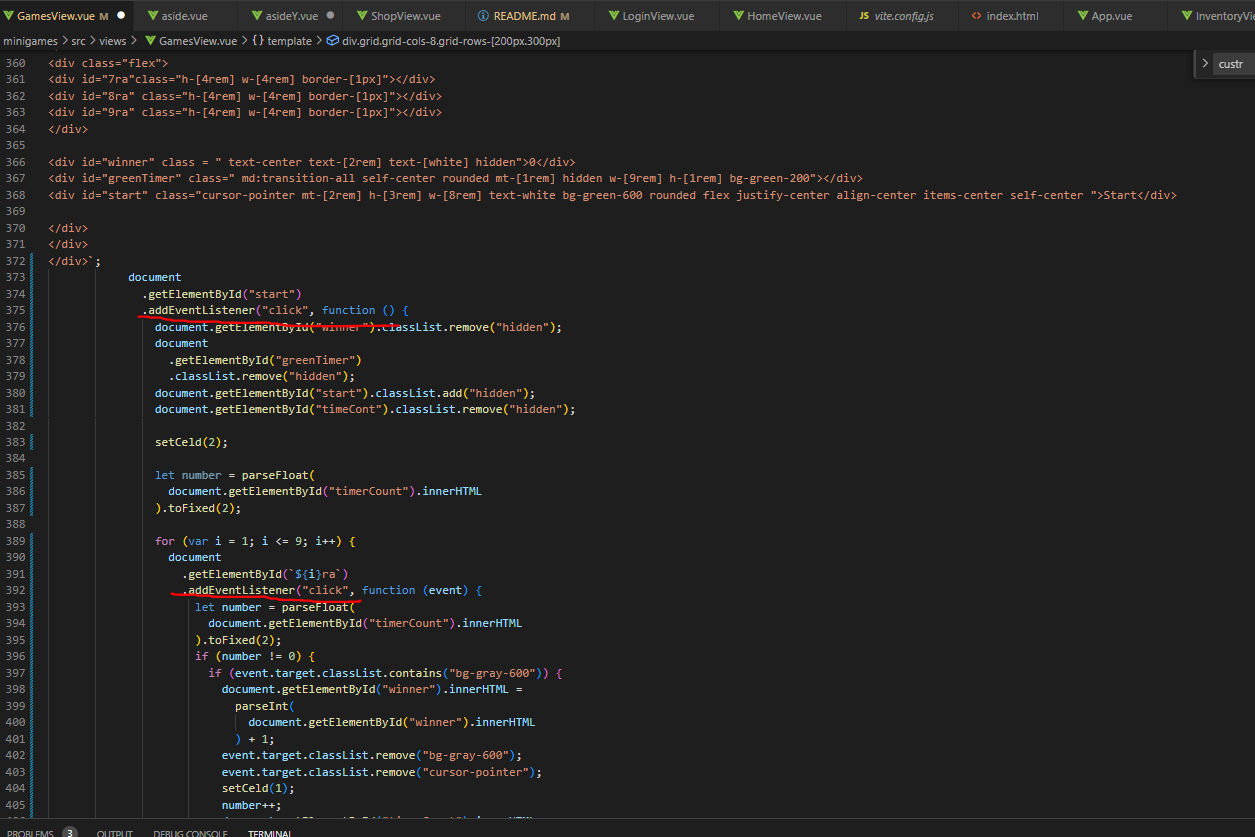Image resolution: width=1255 pixels, height=837 pixels.
Task: Switch to the TERMINAL panel tab
Action: pos(270,833)
